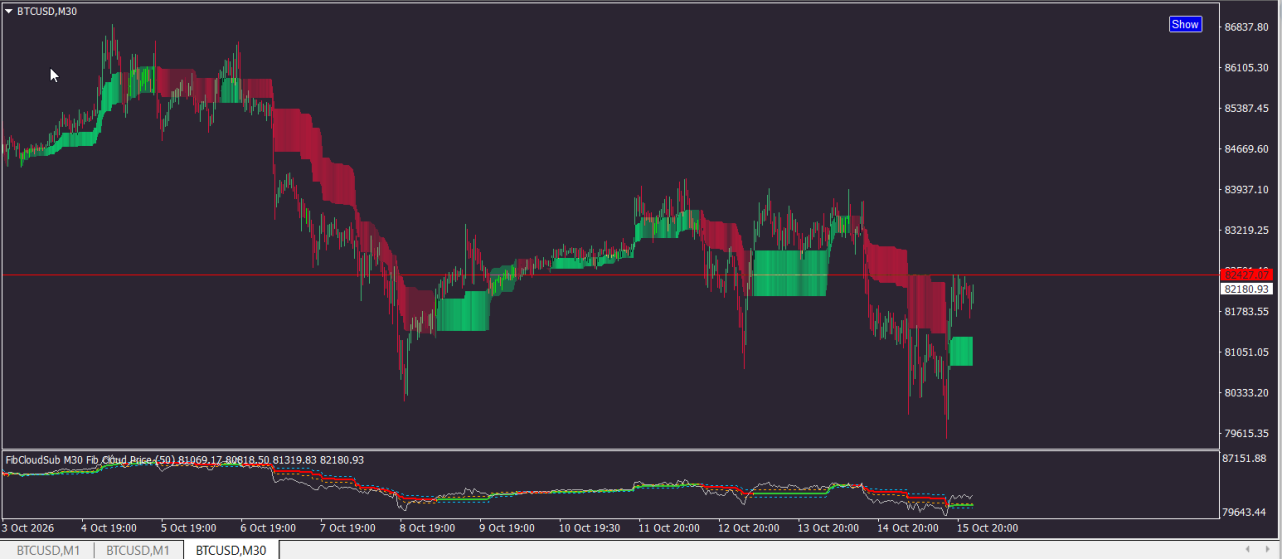Click price scale value 80333.20
Screen dimensions: 1282x559
pyautogui.click(x=1247, y=393)
